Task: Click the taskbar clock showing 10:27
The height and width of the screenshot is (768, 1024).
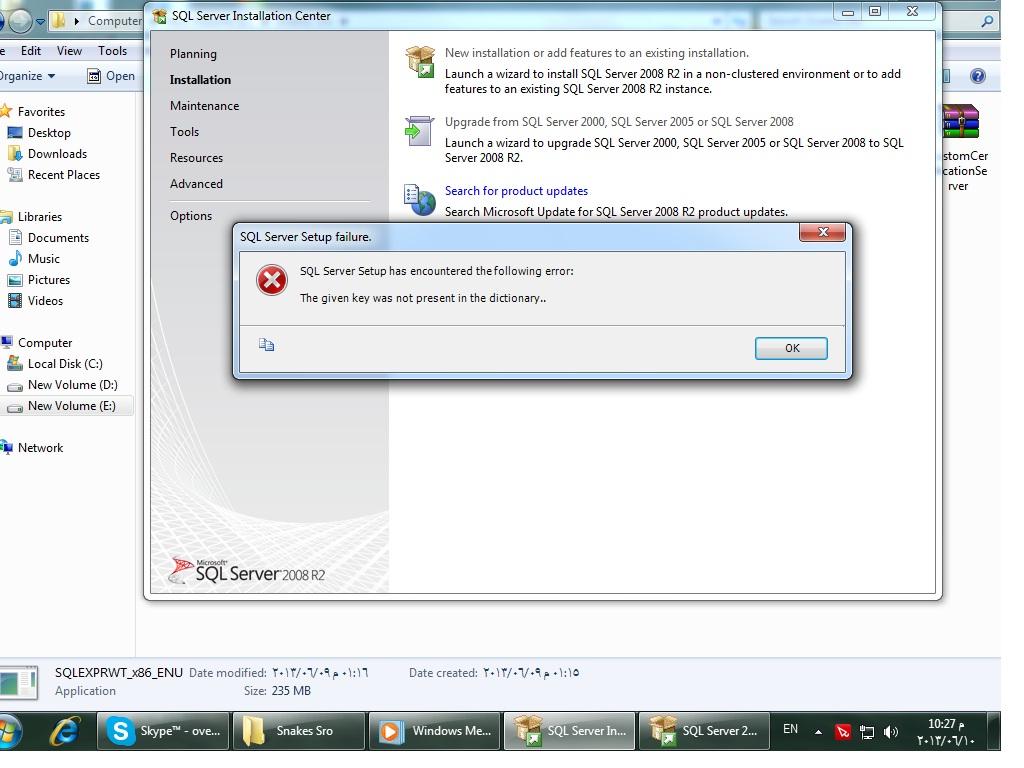Action: [x=946, y=732]
